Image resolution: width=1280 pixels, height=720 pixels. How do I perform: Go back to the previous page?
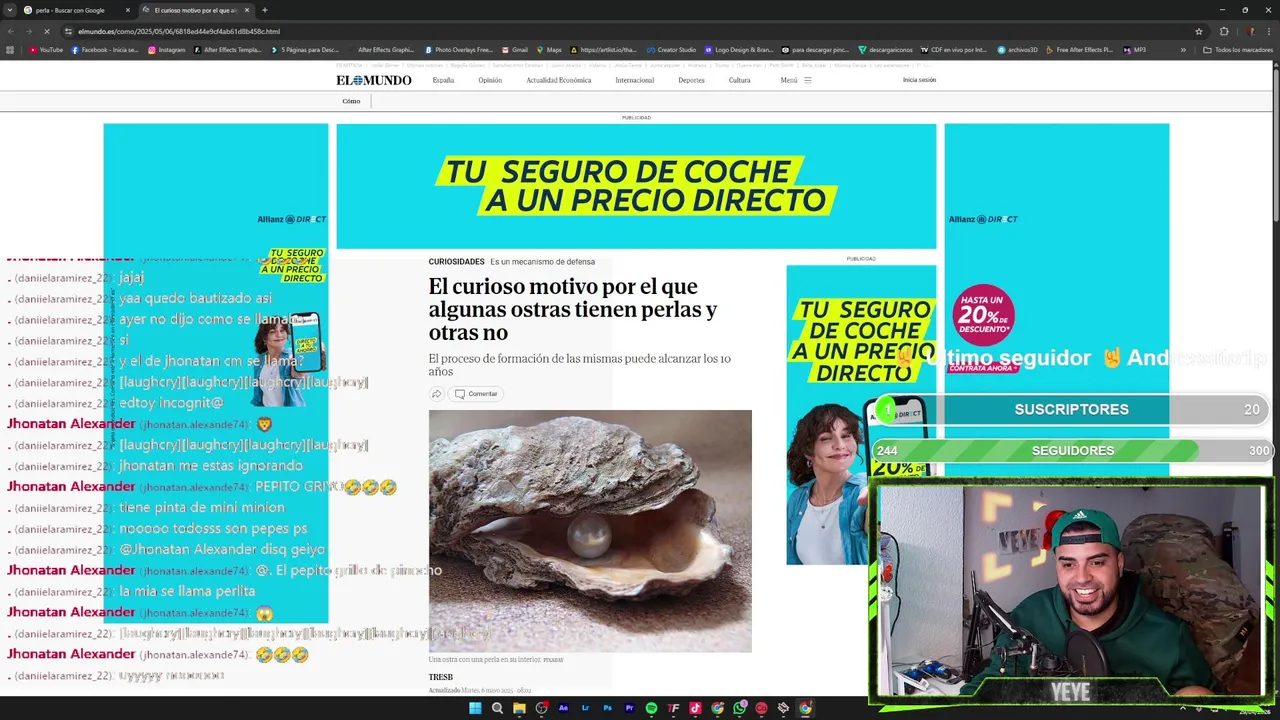click(9, 31)
